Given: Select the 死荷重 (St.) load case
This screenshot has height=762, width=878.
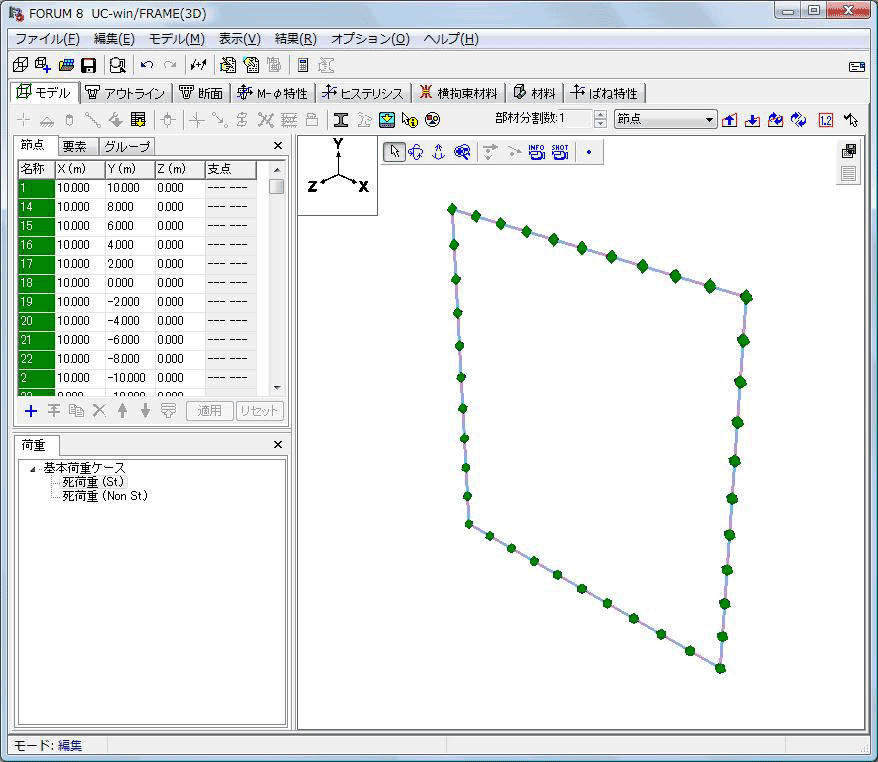Looking at the screenshot, I should [x=93, y=482].
